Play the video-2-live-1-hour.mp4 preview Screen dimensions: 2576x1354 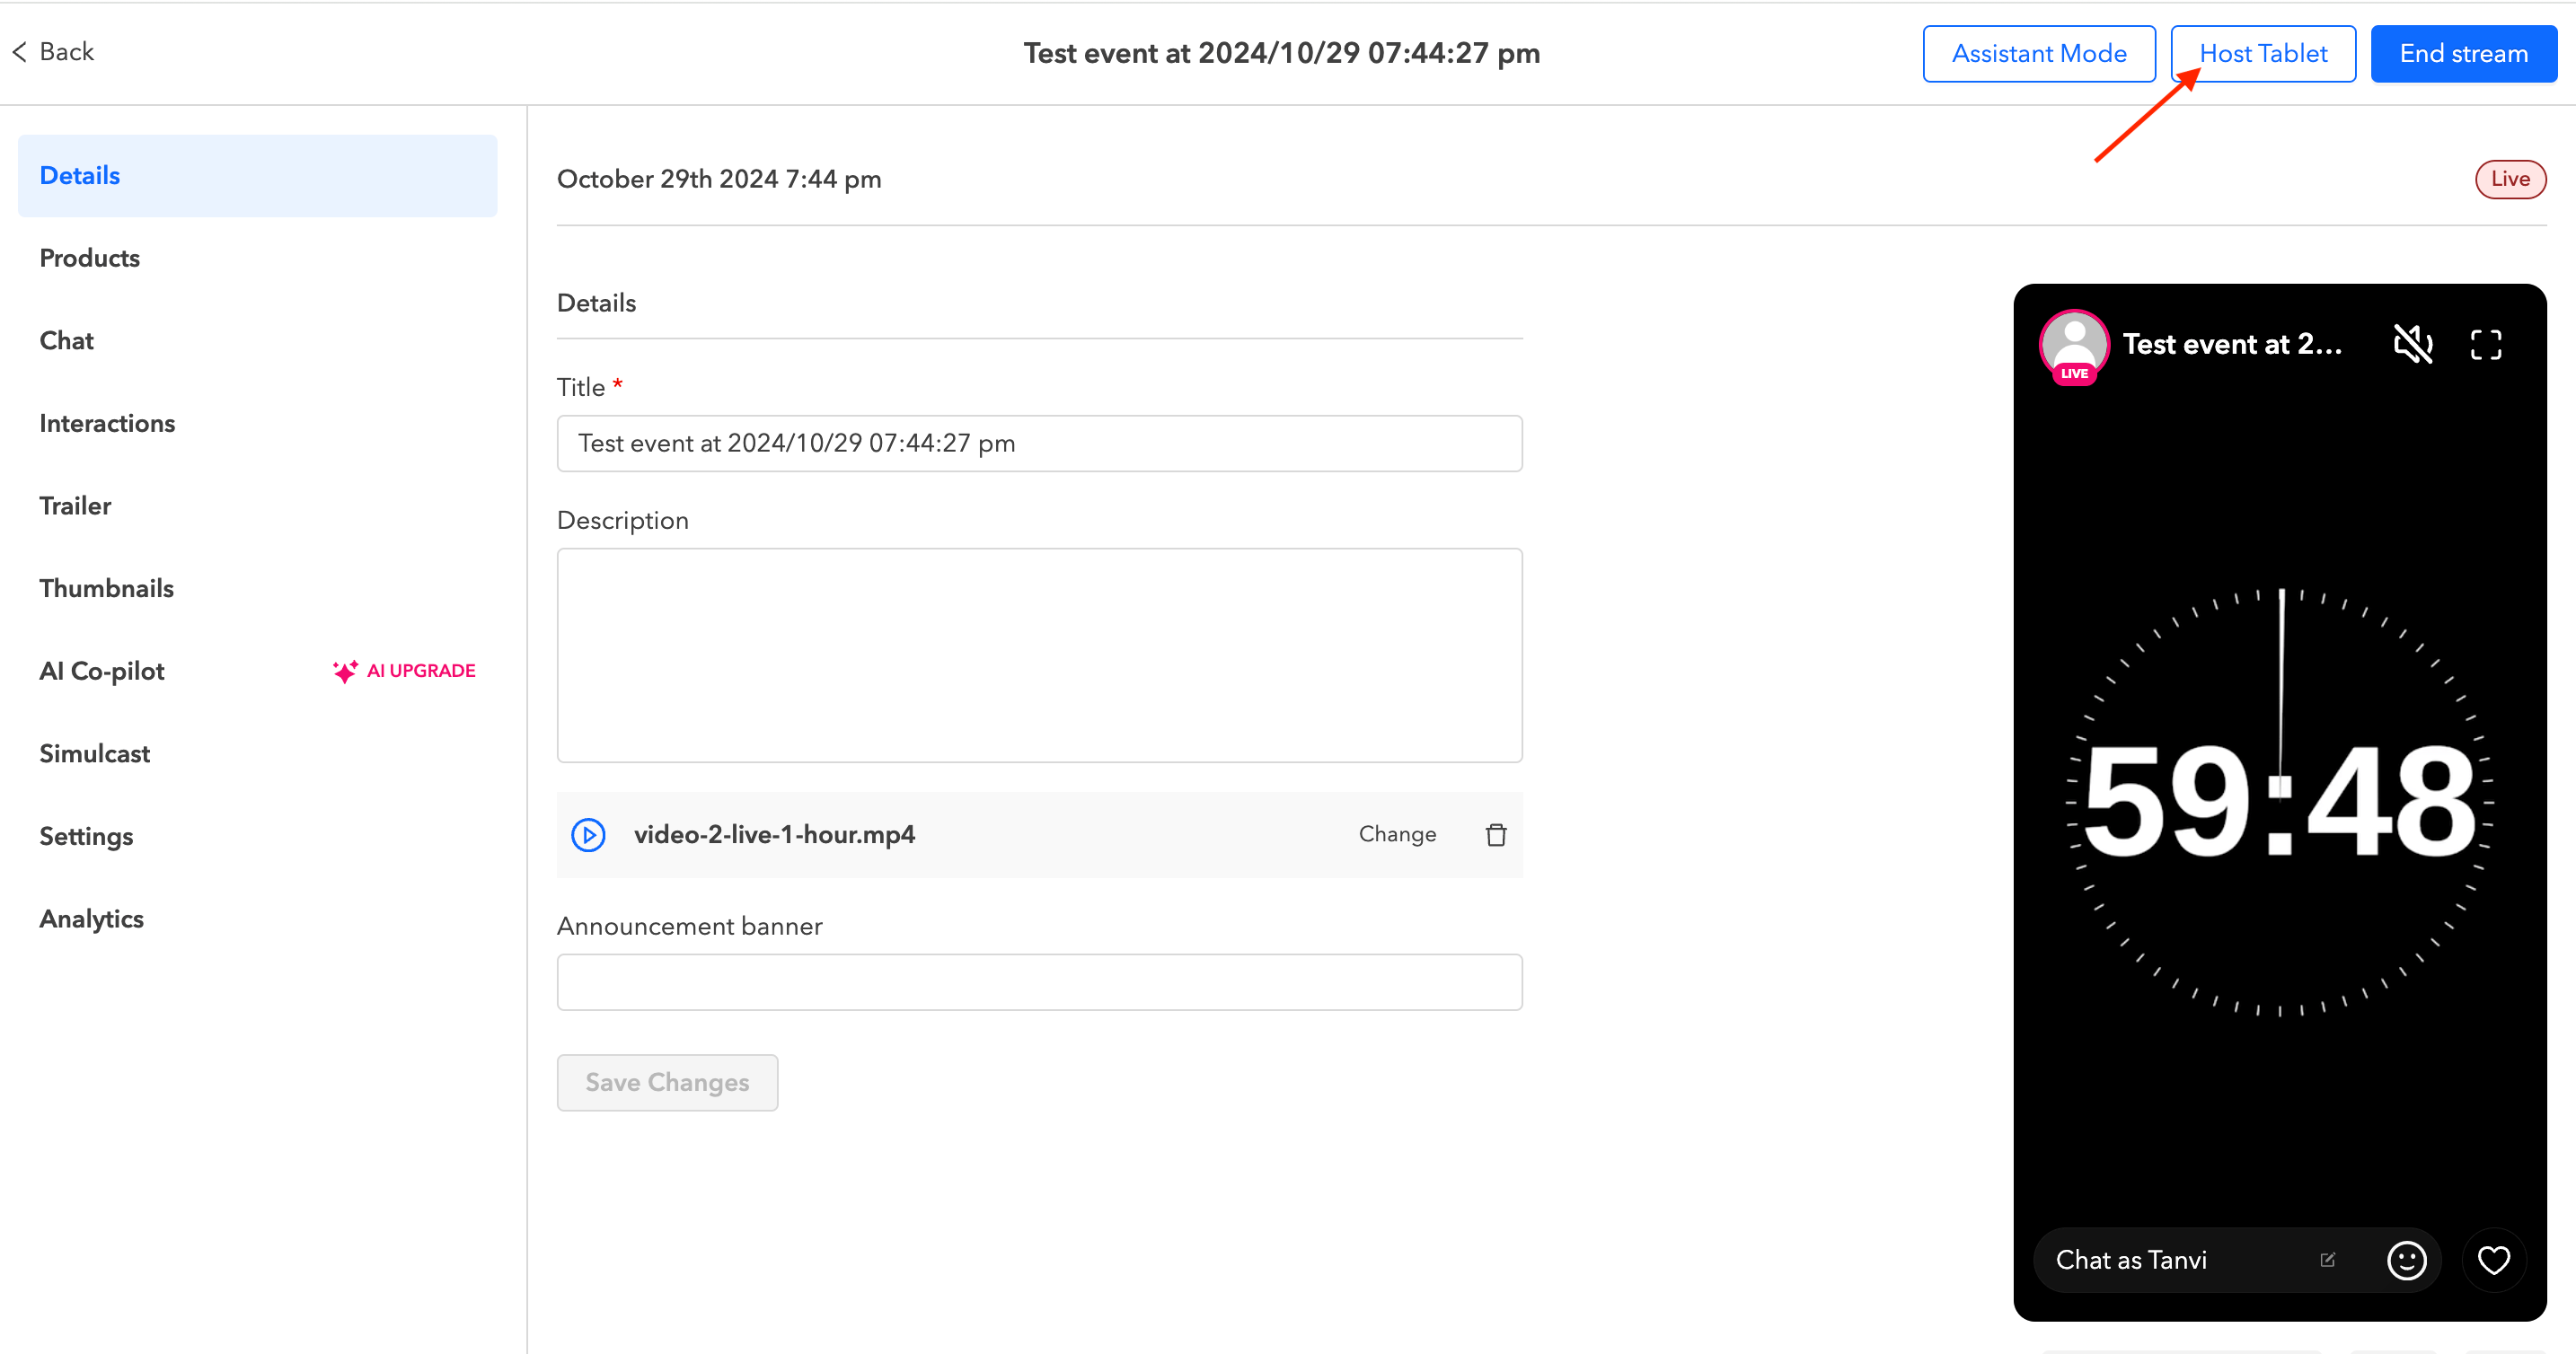[589, 833]
